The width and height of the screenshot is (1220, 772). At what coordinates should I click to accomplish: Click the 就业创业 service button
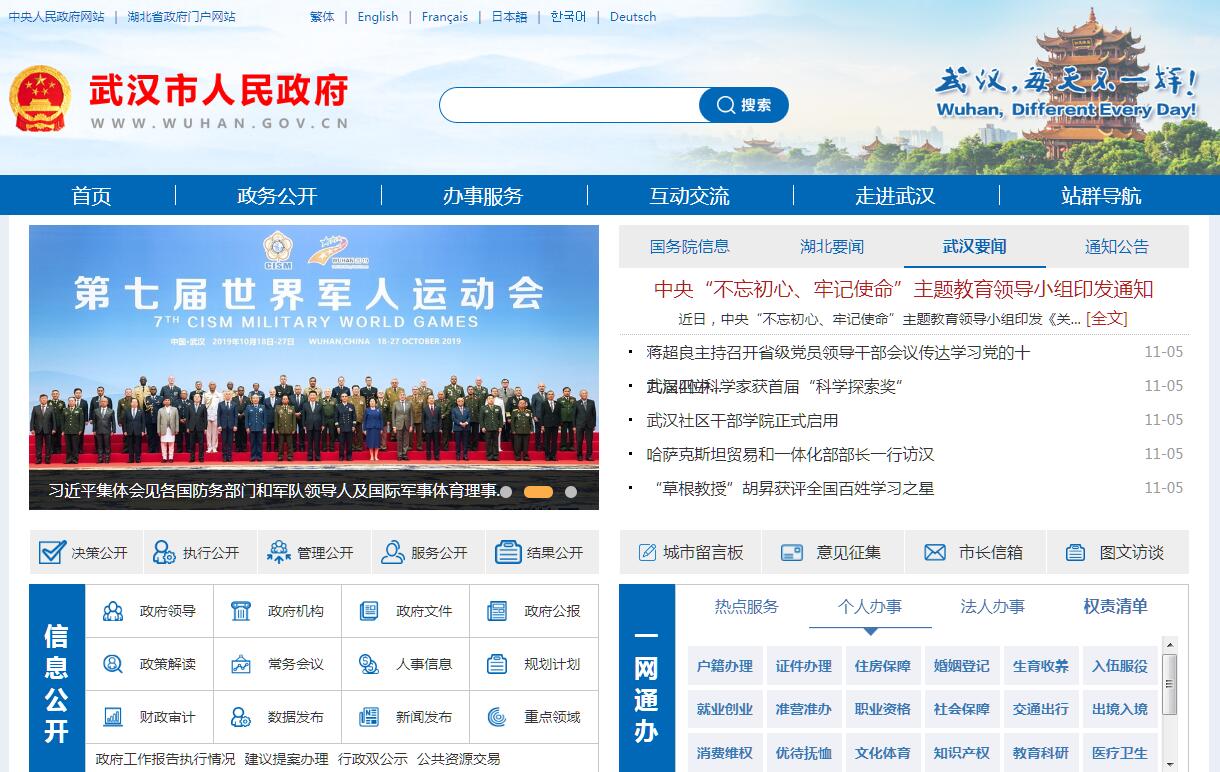(725, 709)
